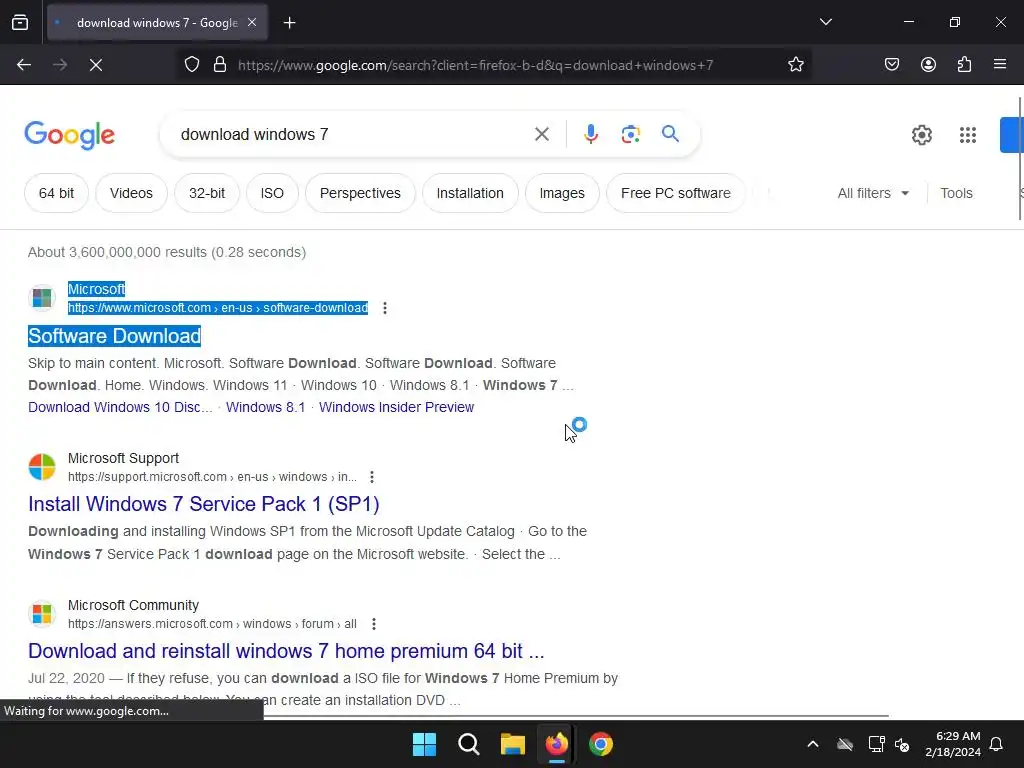Start voice search with microphone
1024x768 pixels.
[x=590, y=135]
